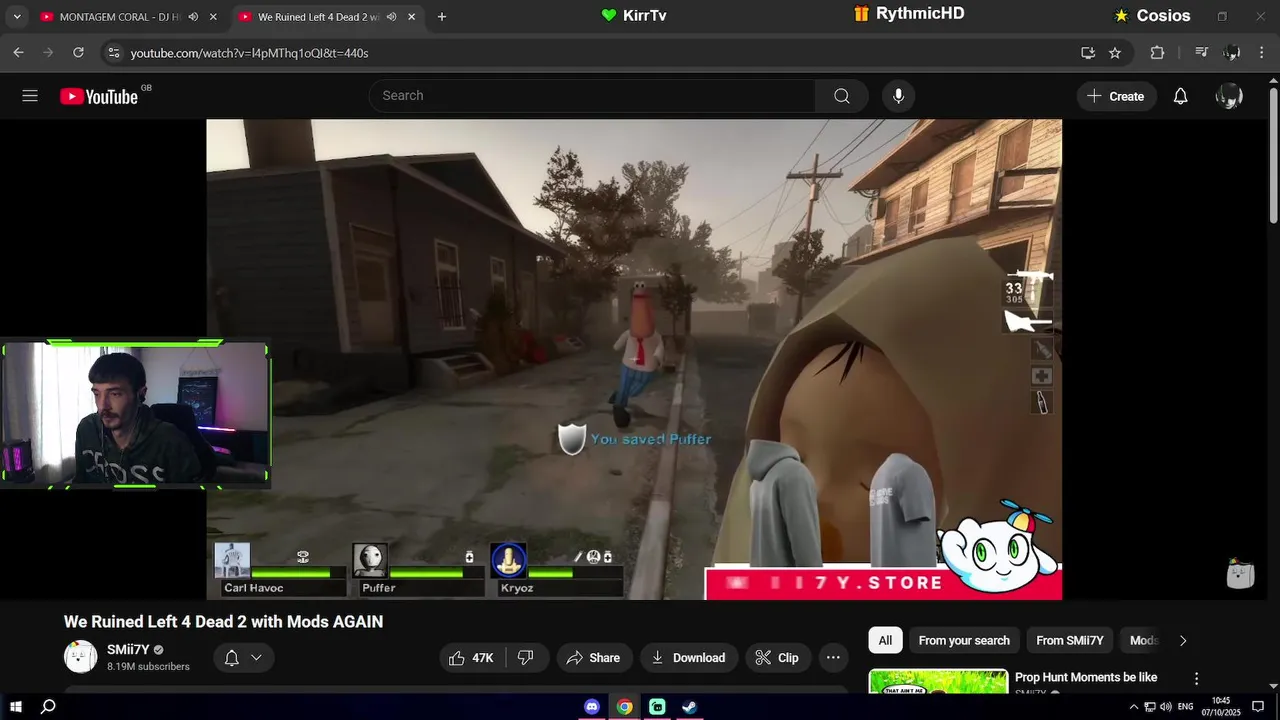Viewport: 1280px width, 720px height.
Task: Reload the current page
Action: [x=78, y=53]
